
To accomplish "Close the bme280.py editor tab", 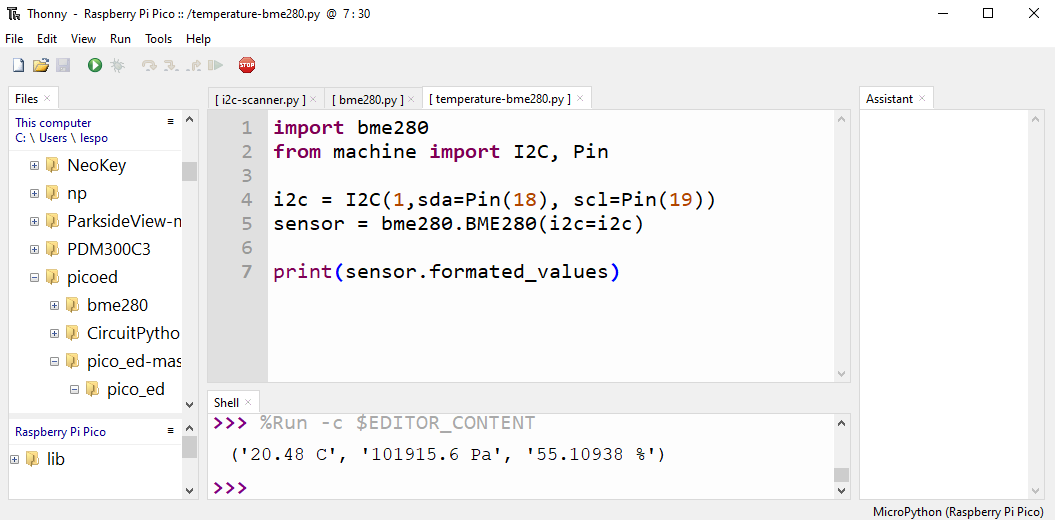I will click(411, 99).
